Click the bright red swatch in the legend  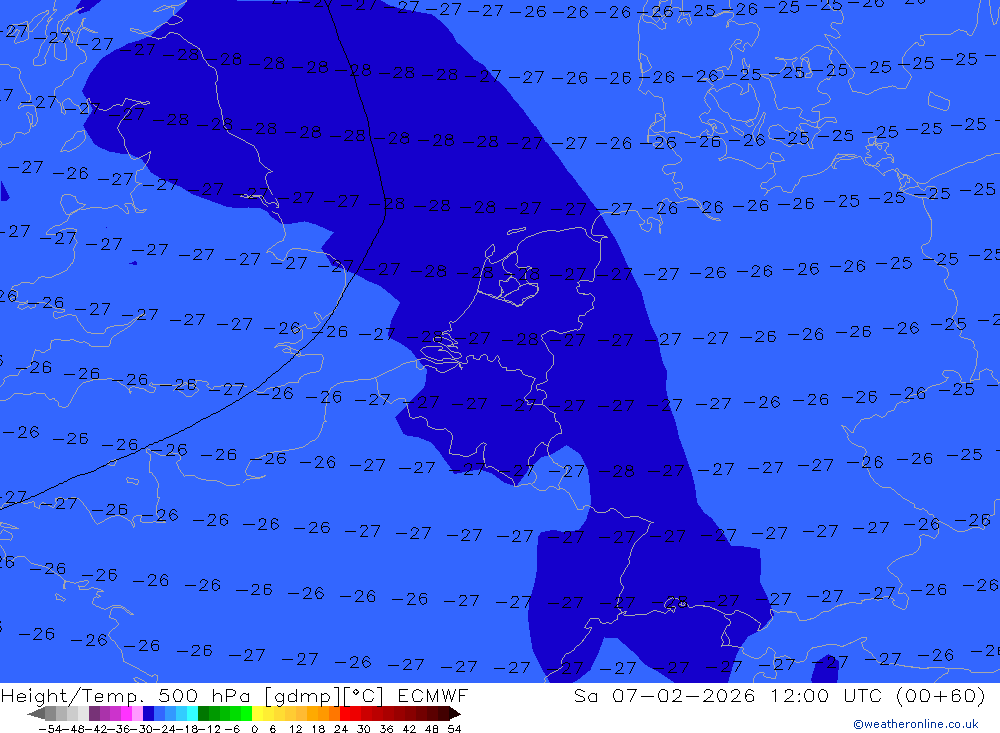345,713
